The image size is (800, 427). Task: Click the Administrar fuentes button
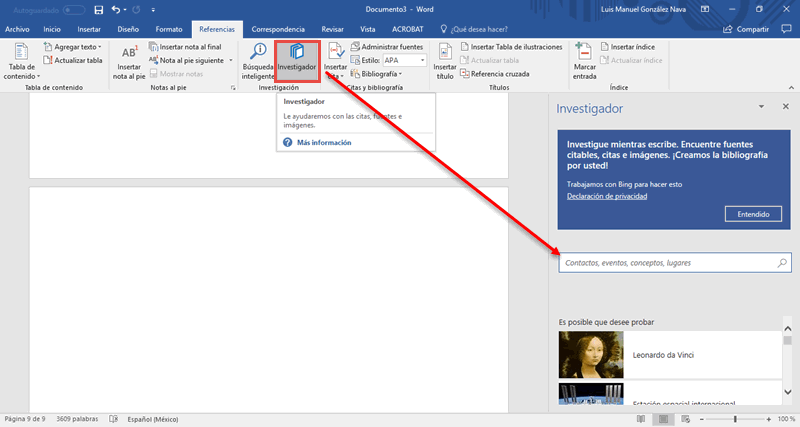386,47
